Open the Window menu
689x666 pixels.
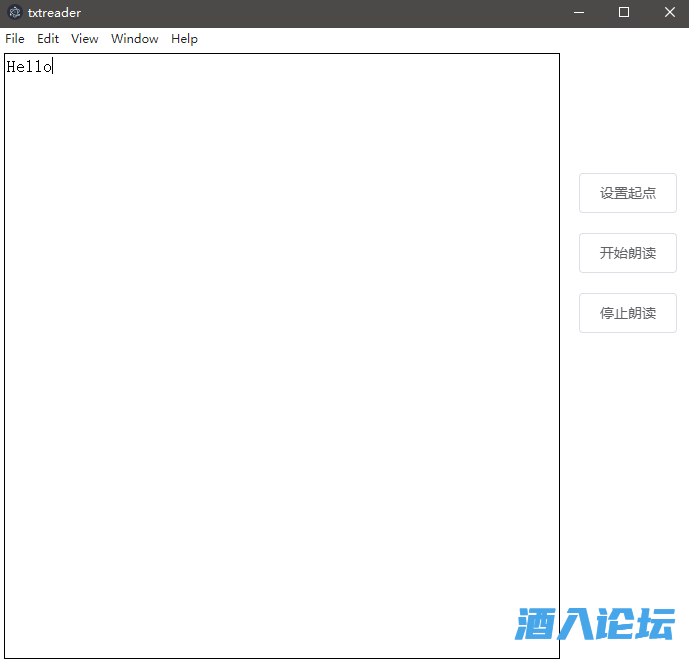pyautogui.click(x=135, y=39)
